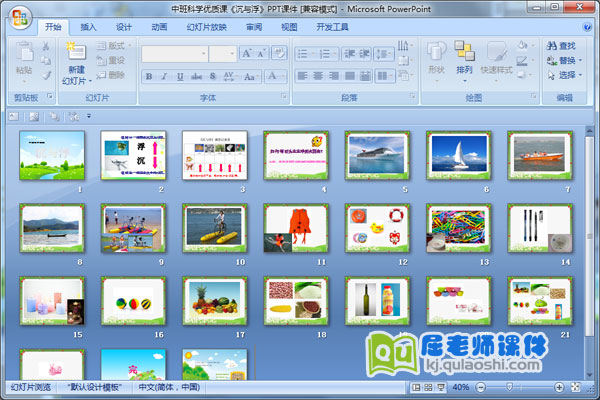Open the 审阅 tab
Screen dimensions: 600x400
click(254, 27)
